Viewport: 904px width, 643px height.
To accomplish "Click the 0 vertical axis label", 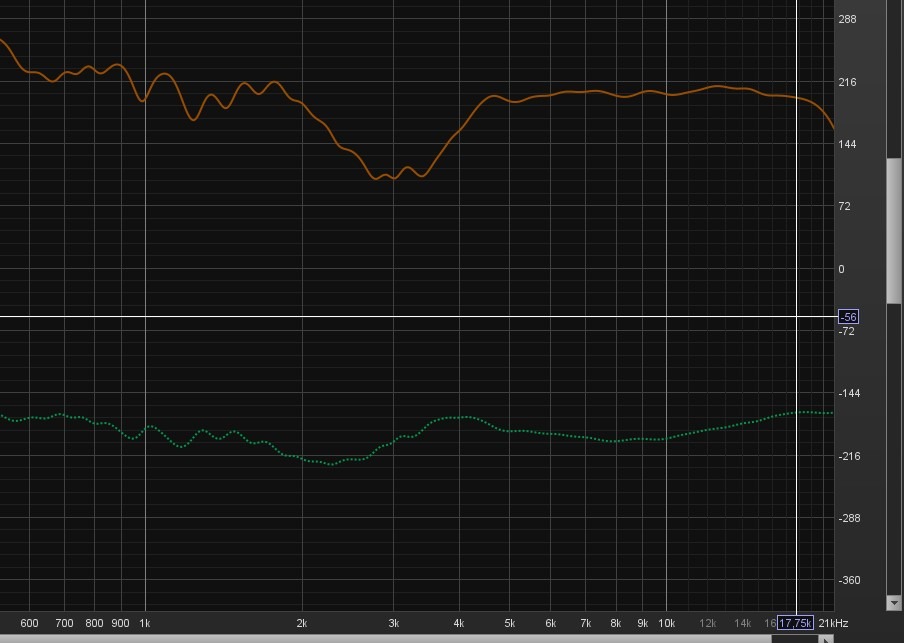I will (841, 269).
